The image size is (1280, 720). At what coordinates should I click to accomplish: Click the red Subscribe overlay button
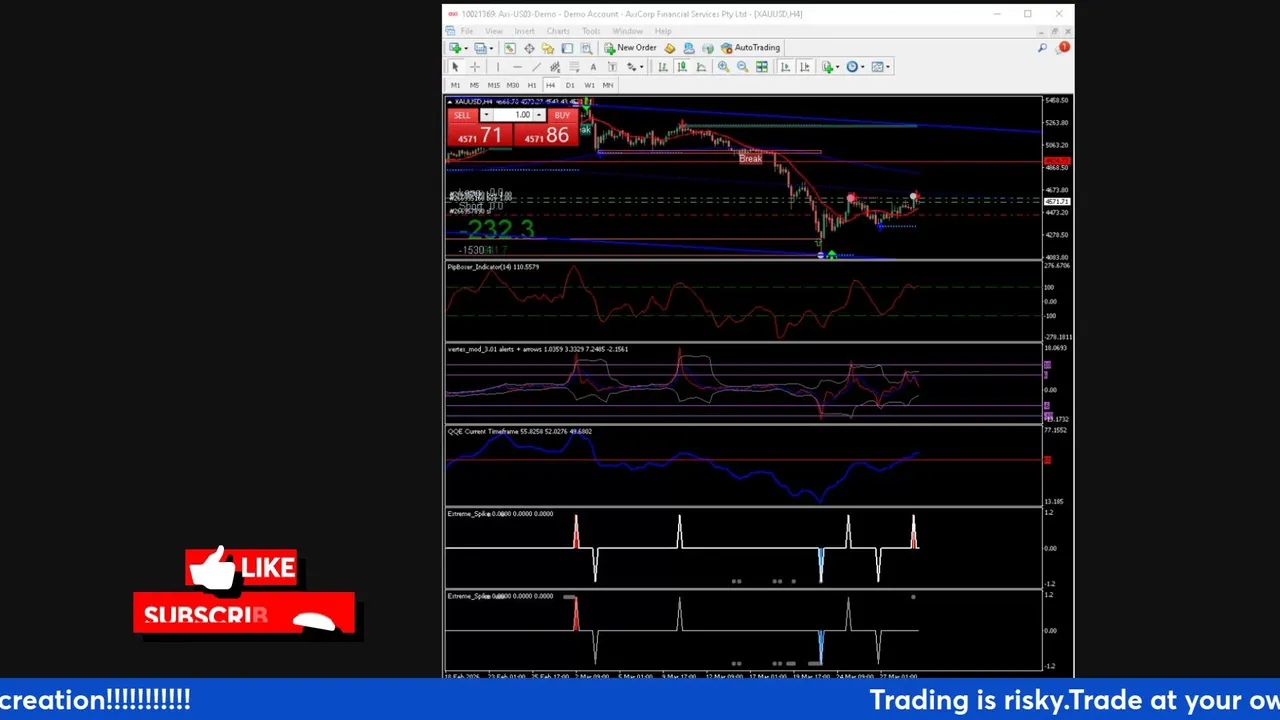(244, 613)
